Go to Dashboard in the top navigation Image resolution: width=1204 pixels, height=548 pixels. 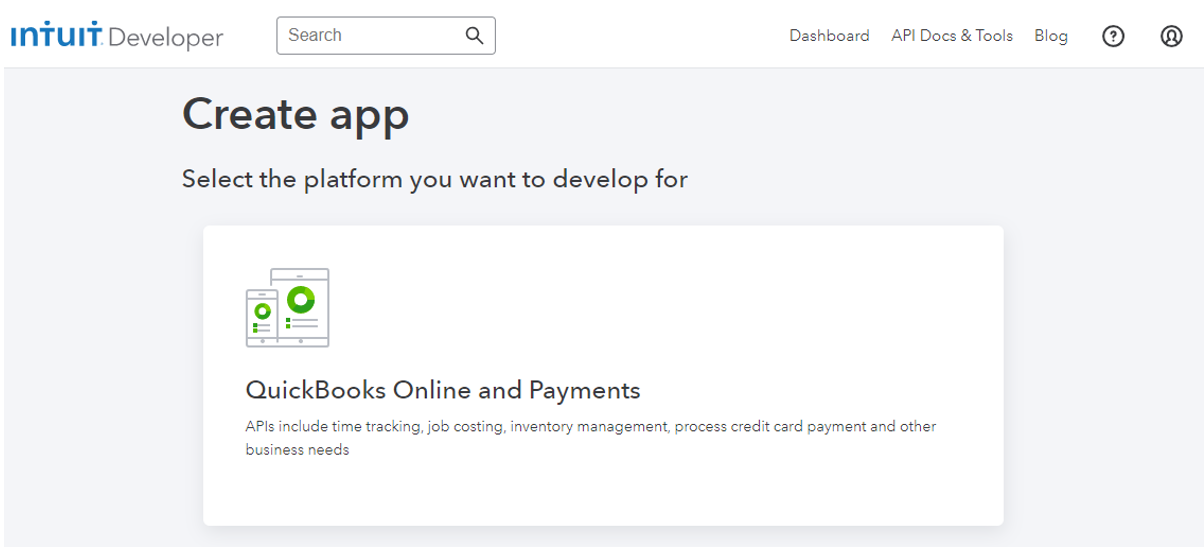click(x=829, y=36)
